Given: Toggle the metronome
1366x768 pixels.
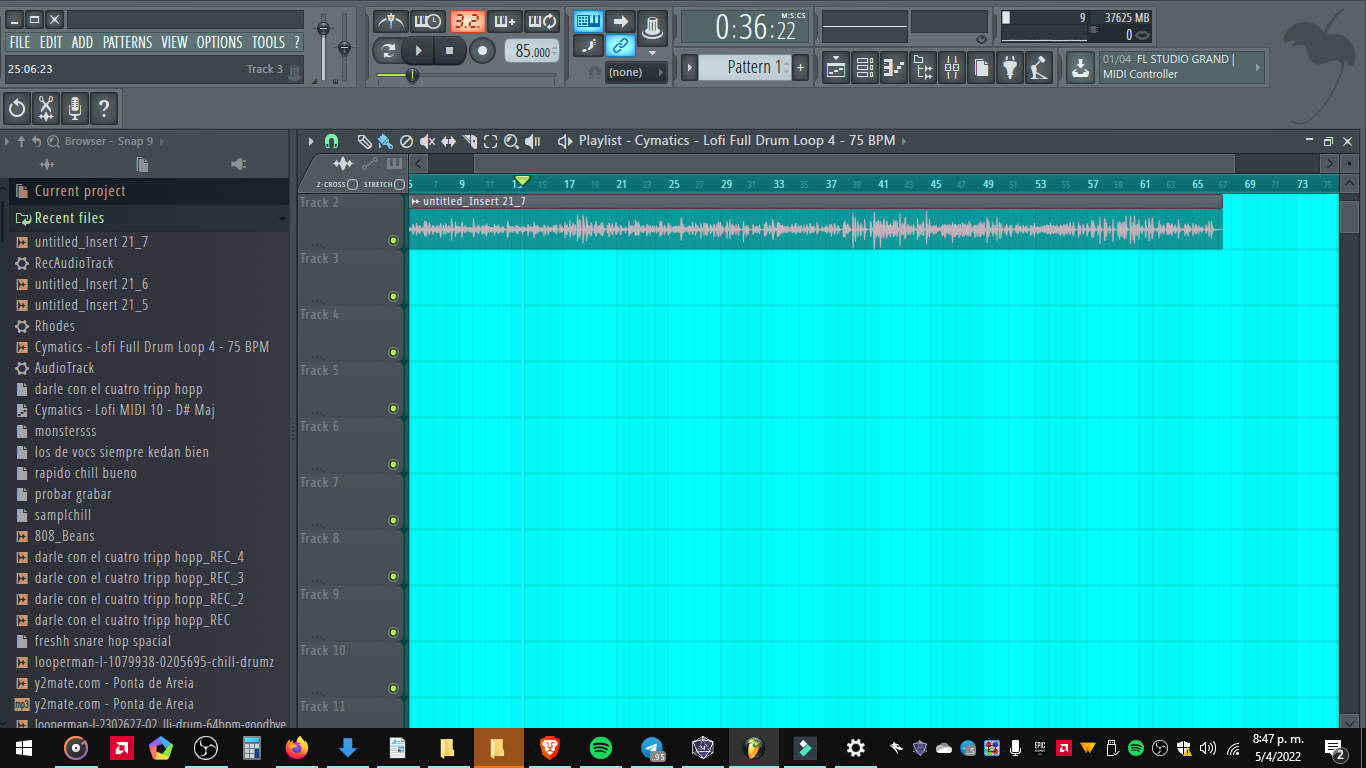Looking at the screenshot, I should [x=390, y=20].
